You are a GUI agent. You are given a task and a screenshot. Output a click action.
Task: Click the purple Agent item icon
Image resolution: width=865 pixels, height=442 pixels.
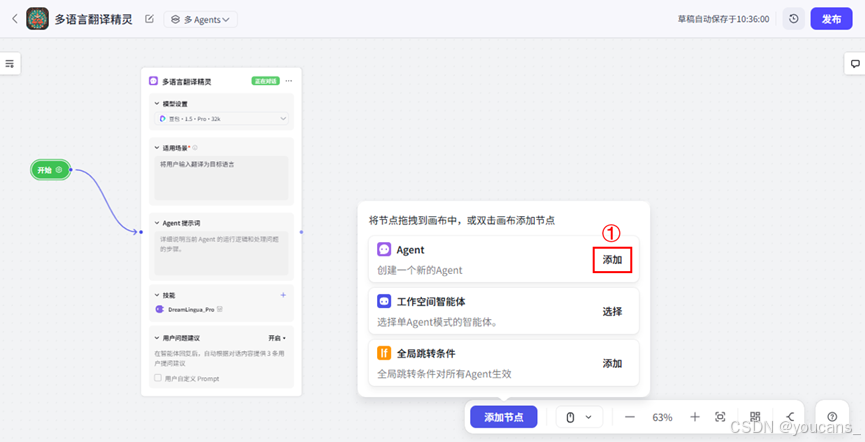(x=384, y=249)
